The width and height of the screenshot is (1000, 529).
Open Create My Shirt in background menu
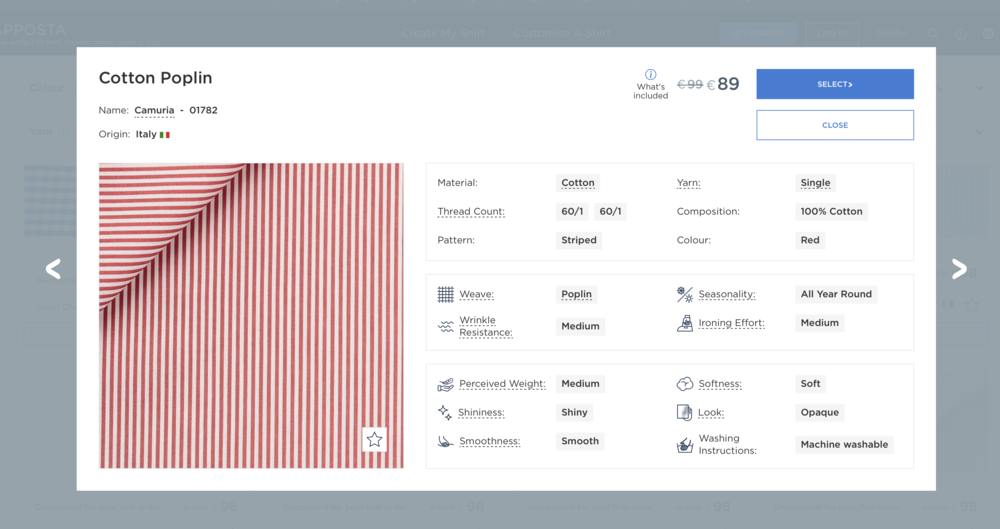point(443,33)
